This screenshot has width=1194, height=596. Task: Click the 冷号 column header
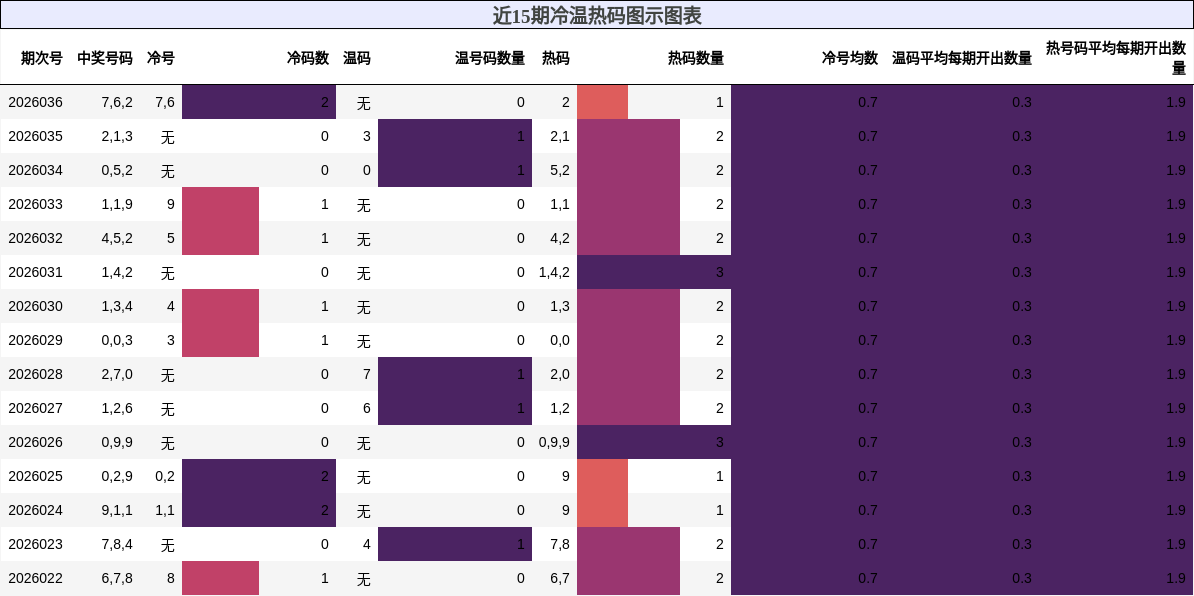159,59
